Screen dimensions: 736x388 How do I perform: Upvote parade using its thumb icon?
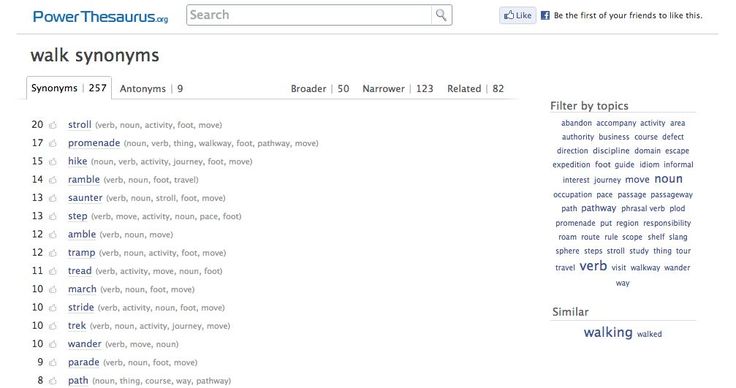(x=53, y=363)
